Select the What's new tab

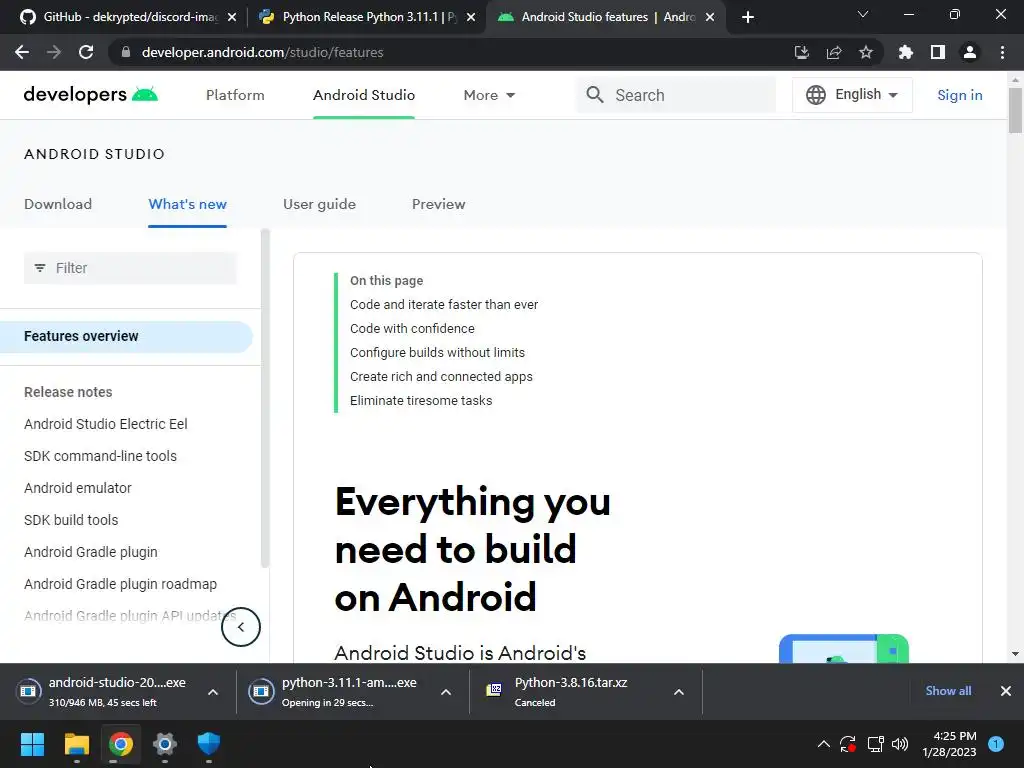pyautogui.click(x=187, y=204)
